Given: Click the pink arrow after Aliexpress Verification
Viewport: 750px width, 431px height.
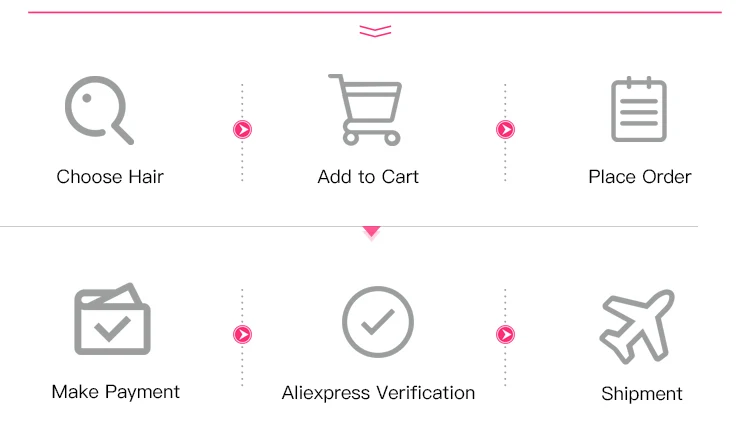Looking at the screenshot, I should pyautogui.click(x=505, y=334).
